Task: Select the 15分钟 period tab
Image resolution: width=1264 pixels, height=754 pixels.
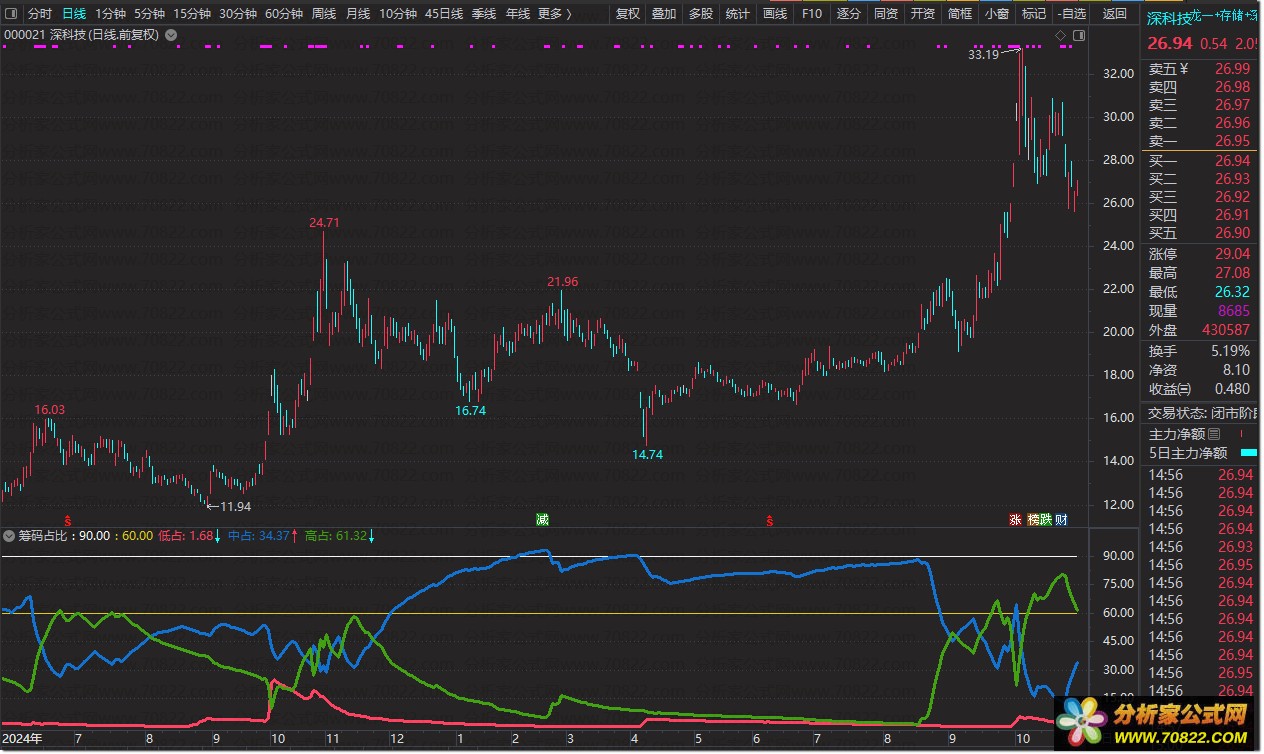Action: [192, 14]
